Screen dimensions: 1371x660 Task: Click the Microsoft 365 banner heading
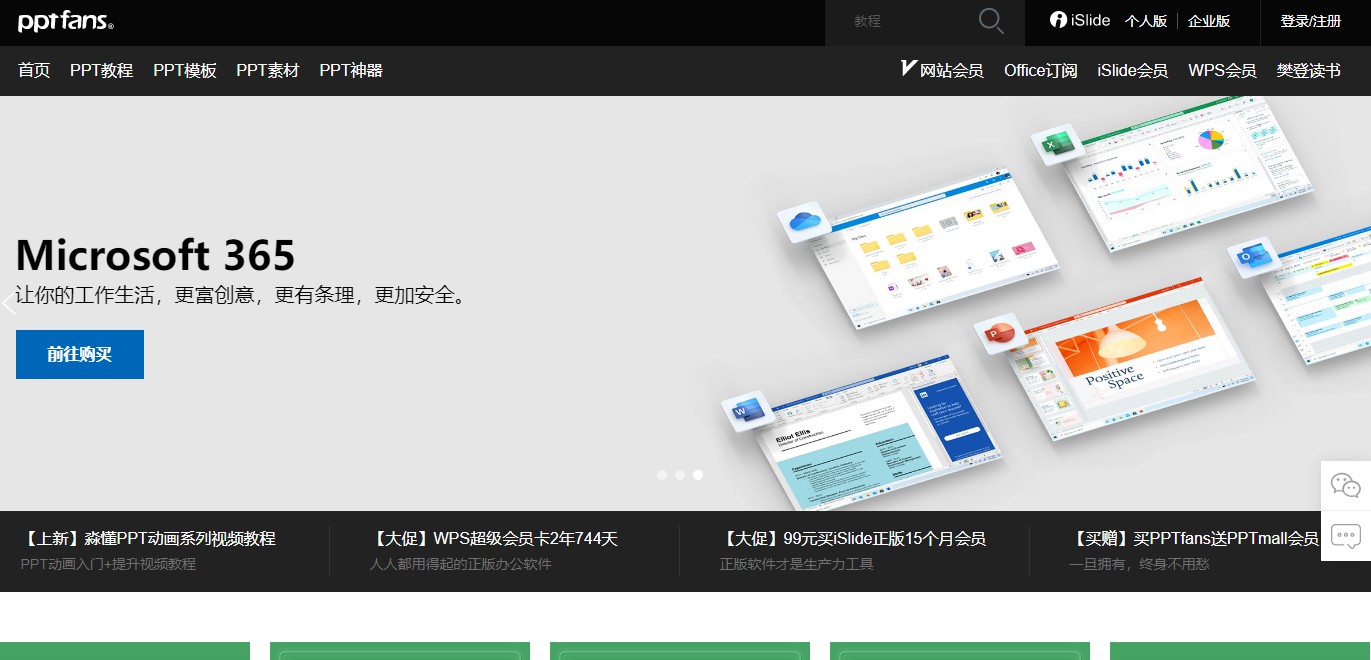pos(156,255)
